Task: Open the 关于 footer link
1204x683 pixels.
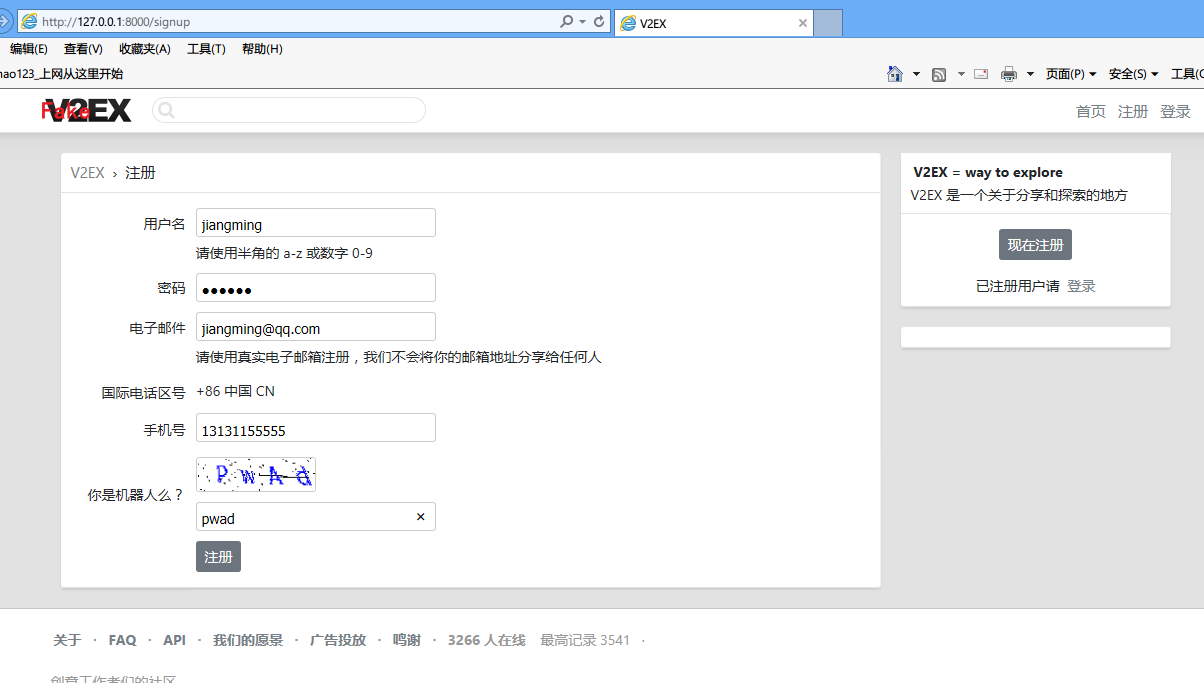Action: [67, 640]
